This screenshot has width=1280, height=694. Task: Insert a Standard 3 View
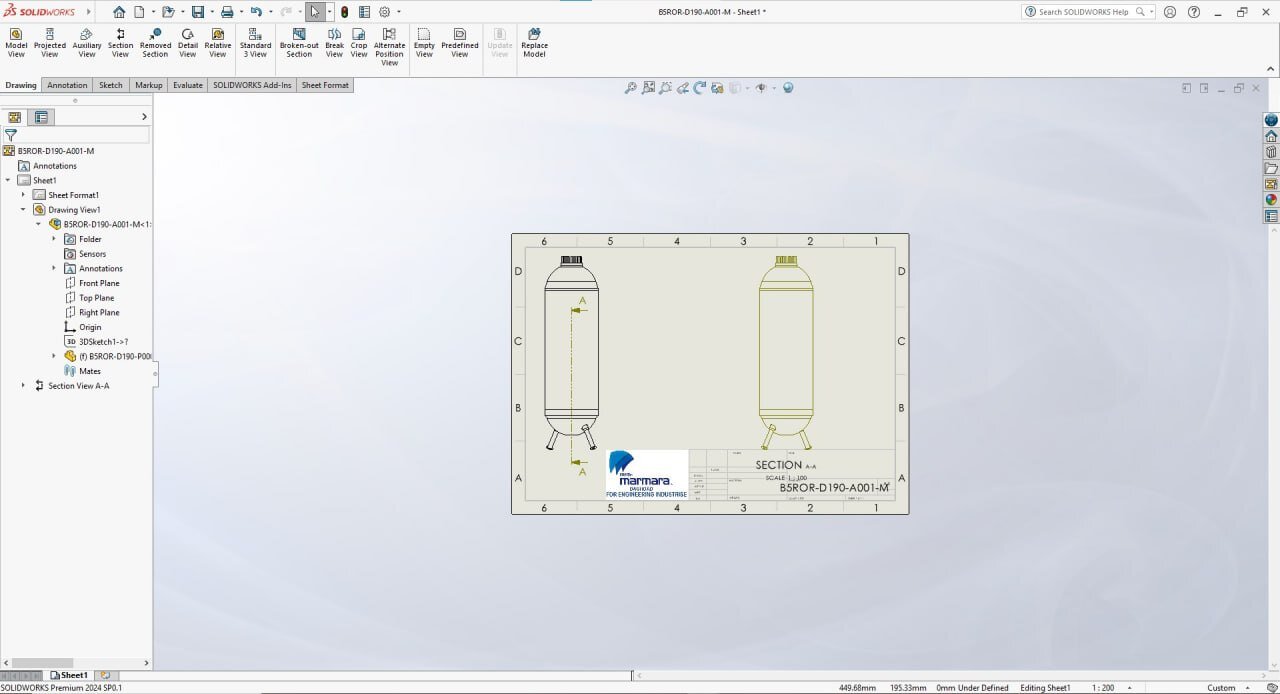[255, 44]
